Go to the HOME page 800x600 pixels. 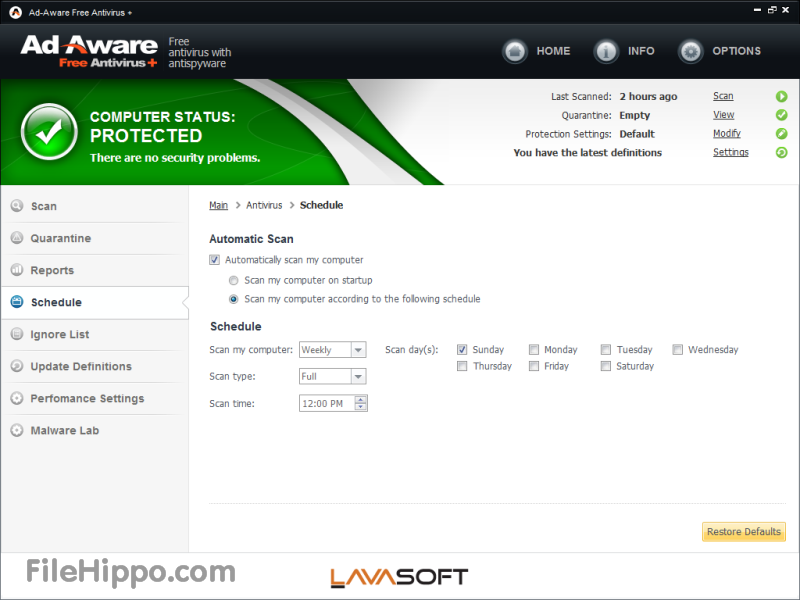click(553, 51)
